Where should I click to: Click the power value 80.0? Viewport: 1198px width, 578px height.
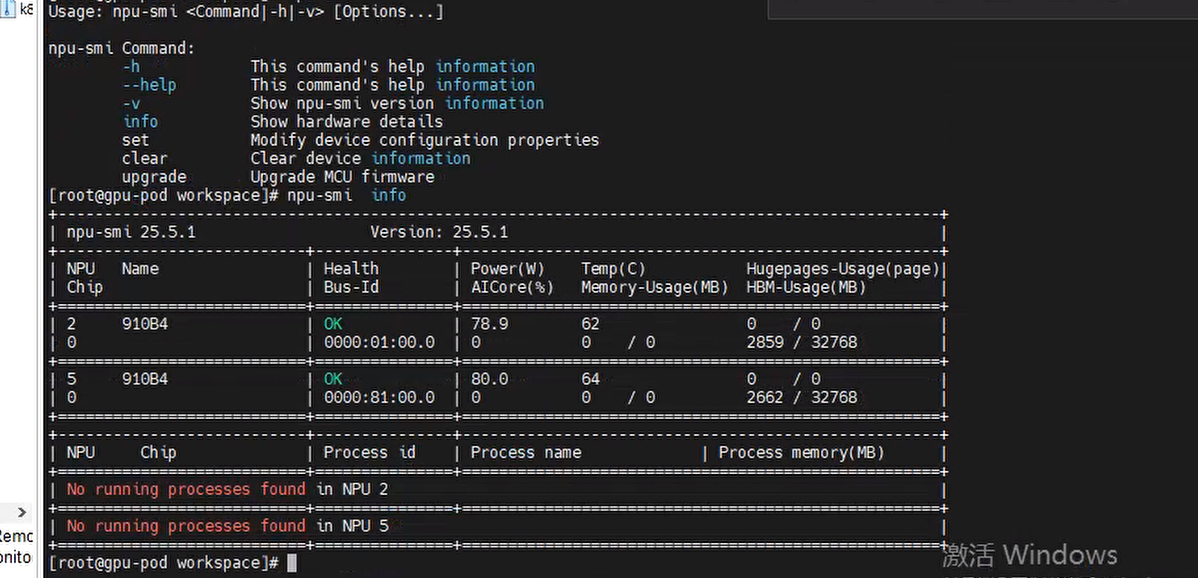[489, 379]
